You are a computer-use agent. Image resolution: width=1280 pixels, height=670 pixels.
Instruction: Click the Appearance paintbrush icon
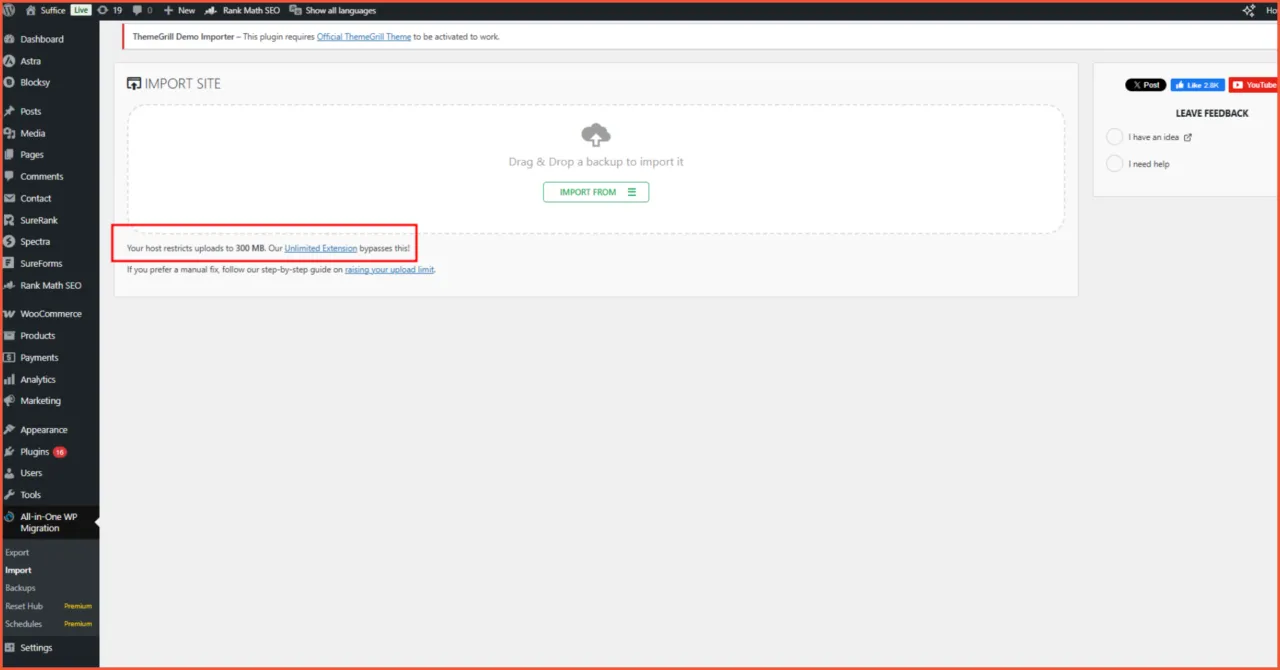point(11,429)
